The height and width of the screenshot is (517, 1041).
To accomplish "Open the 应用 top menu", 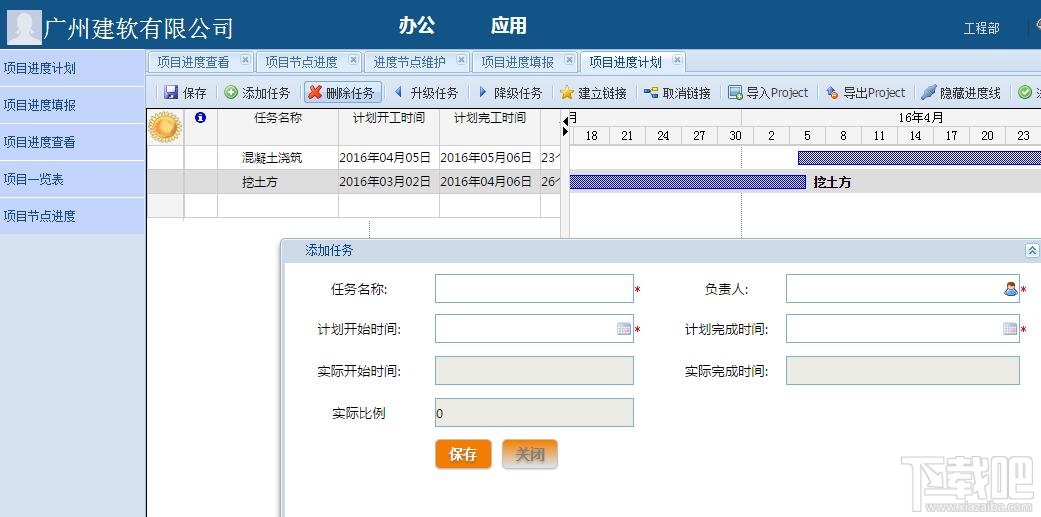I will (x=509, y=26).
